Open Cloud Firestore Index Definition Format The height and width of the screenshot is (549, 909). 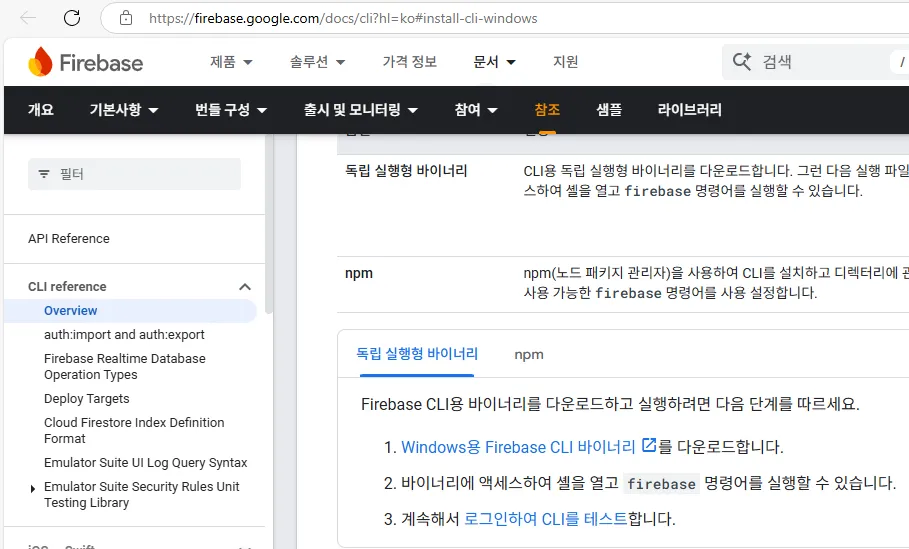[134, 430]
